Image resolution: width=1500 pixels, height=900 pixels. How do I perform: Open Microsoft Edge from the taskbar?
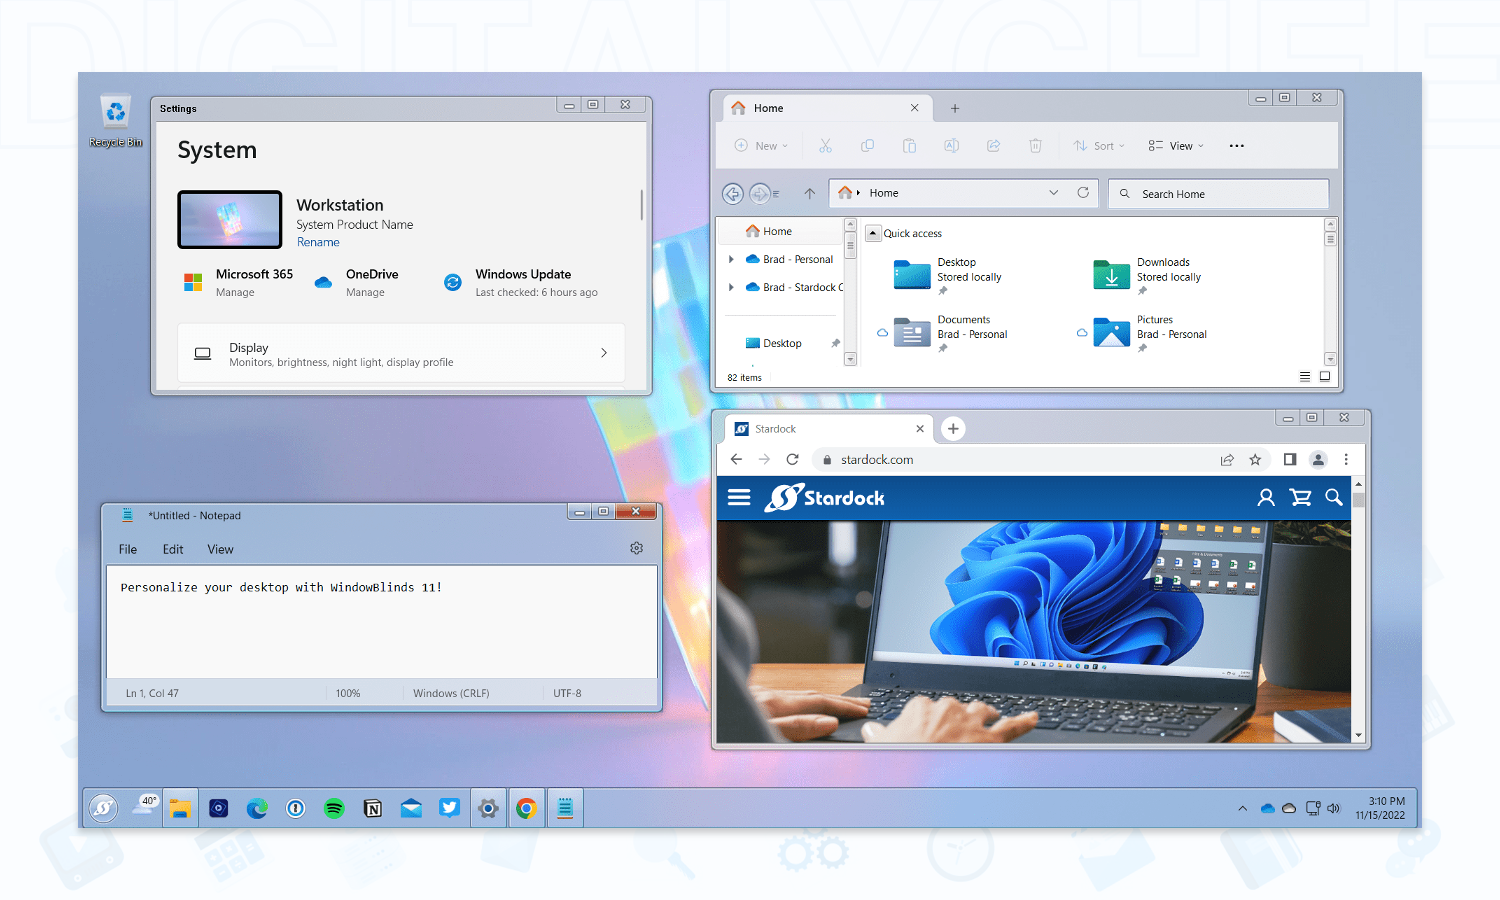click(257, 808)
